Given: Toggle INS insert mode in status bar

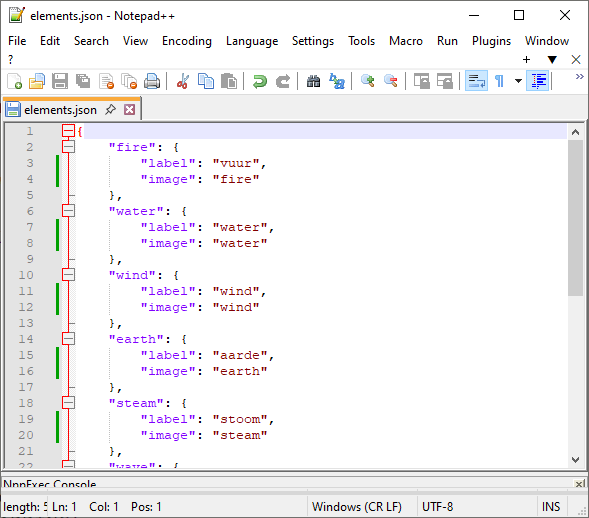Looking at the screenshot, I should click(x=551, y=507).
